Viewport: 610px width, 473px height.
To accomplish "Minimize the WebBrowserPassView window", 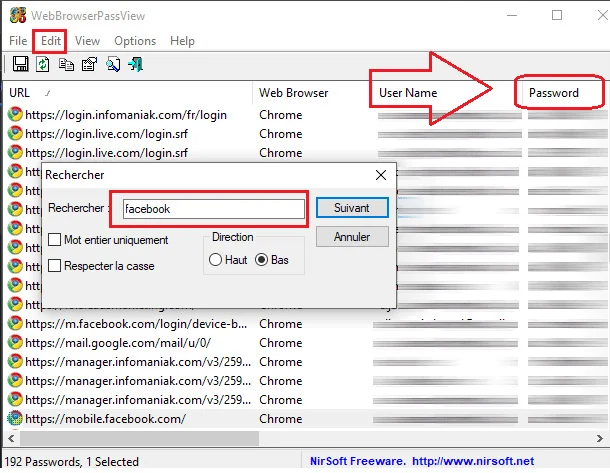I will [512, 15].
